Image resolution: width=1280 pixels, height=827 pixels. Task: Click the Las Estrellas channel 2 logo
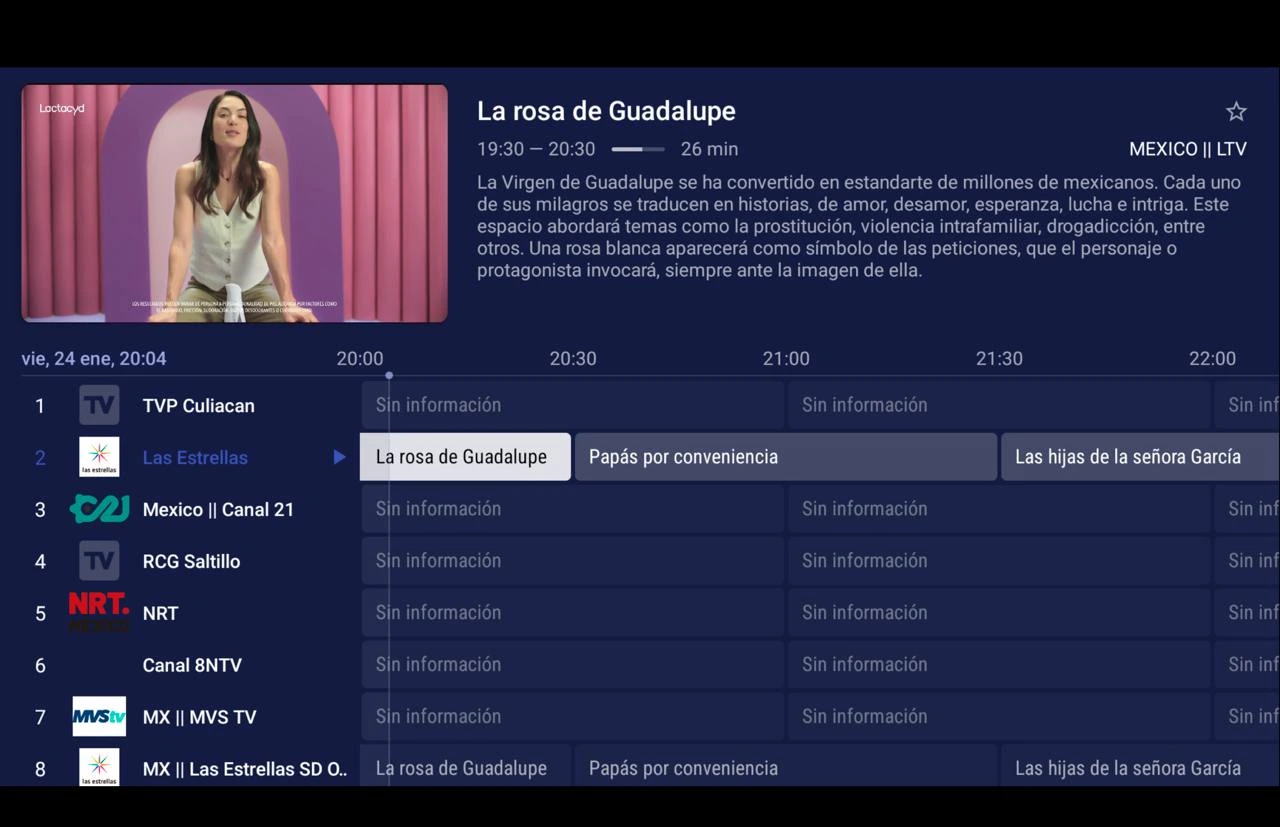(x=99, y=457)
